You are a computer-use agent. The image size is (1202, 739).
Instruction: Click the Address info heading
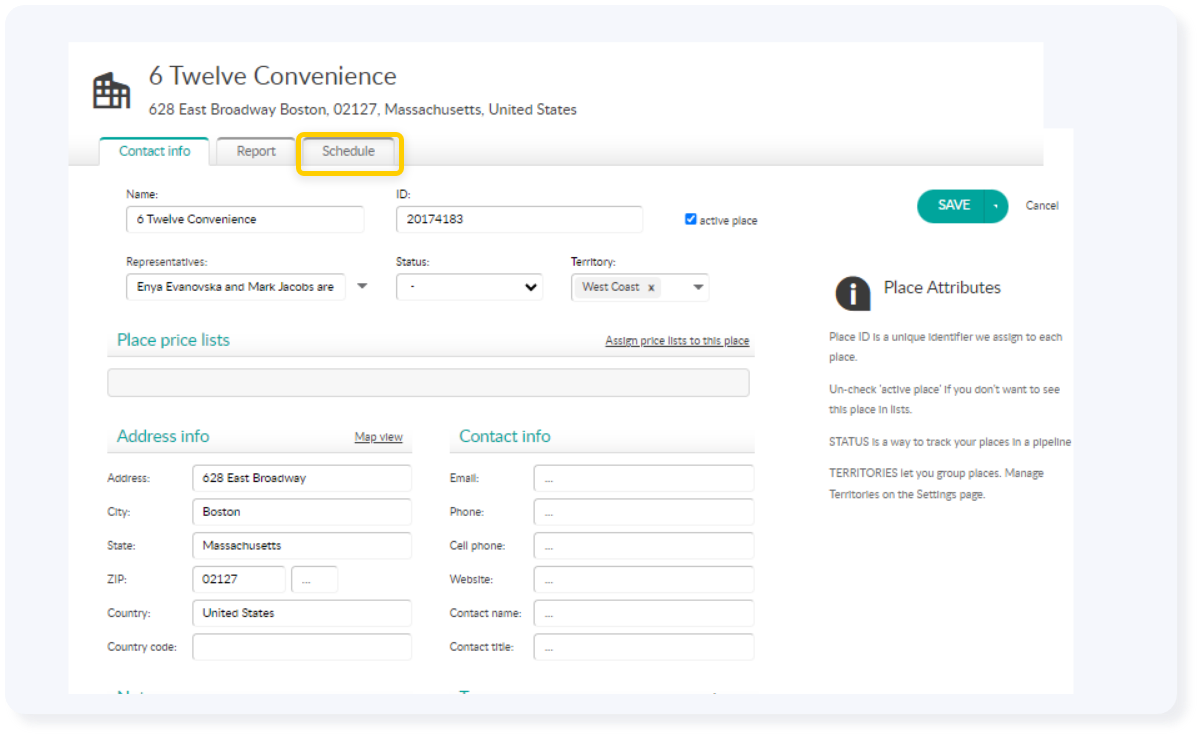coord(163,436)
